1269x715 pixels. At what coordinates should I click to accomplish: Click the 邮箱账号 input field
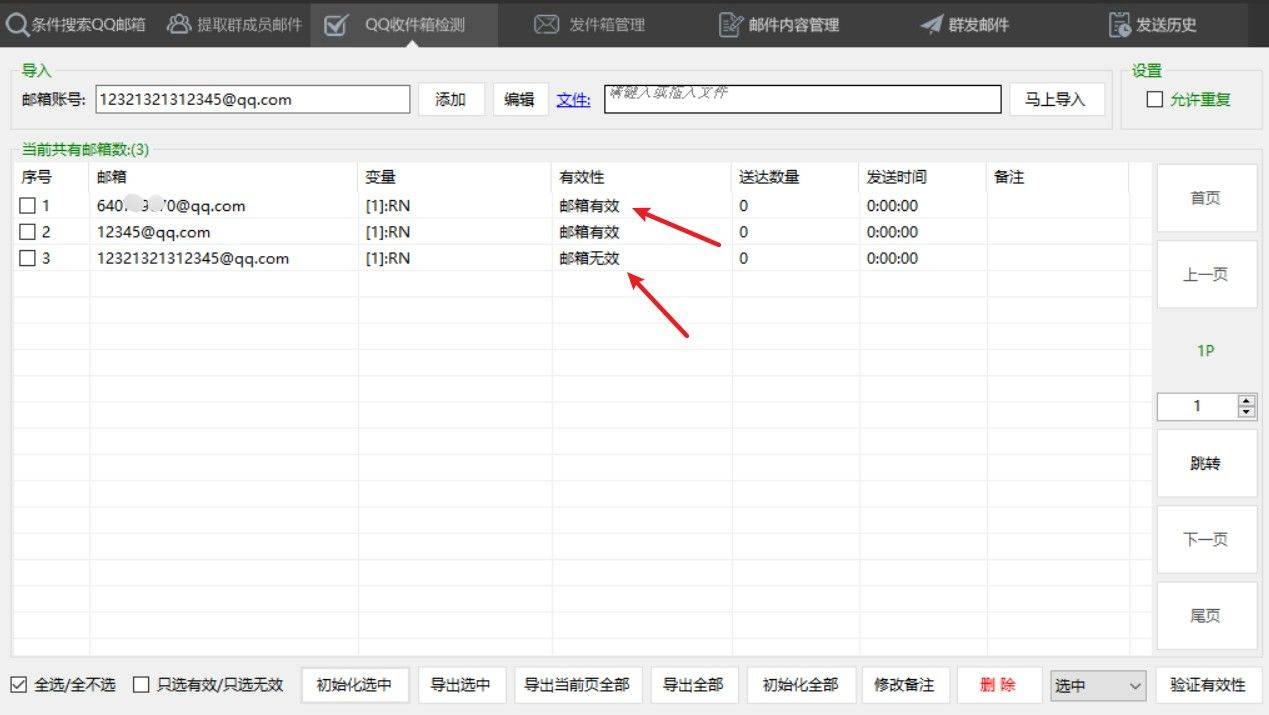click(253, 99)
